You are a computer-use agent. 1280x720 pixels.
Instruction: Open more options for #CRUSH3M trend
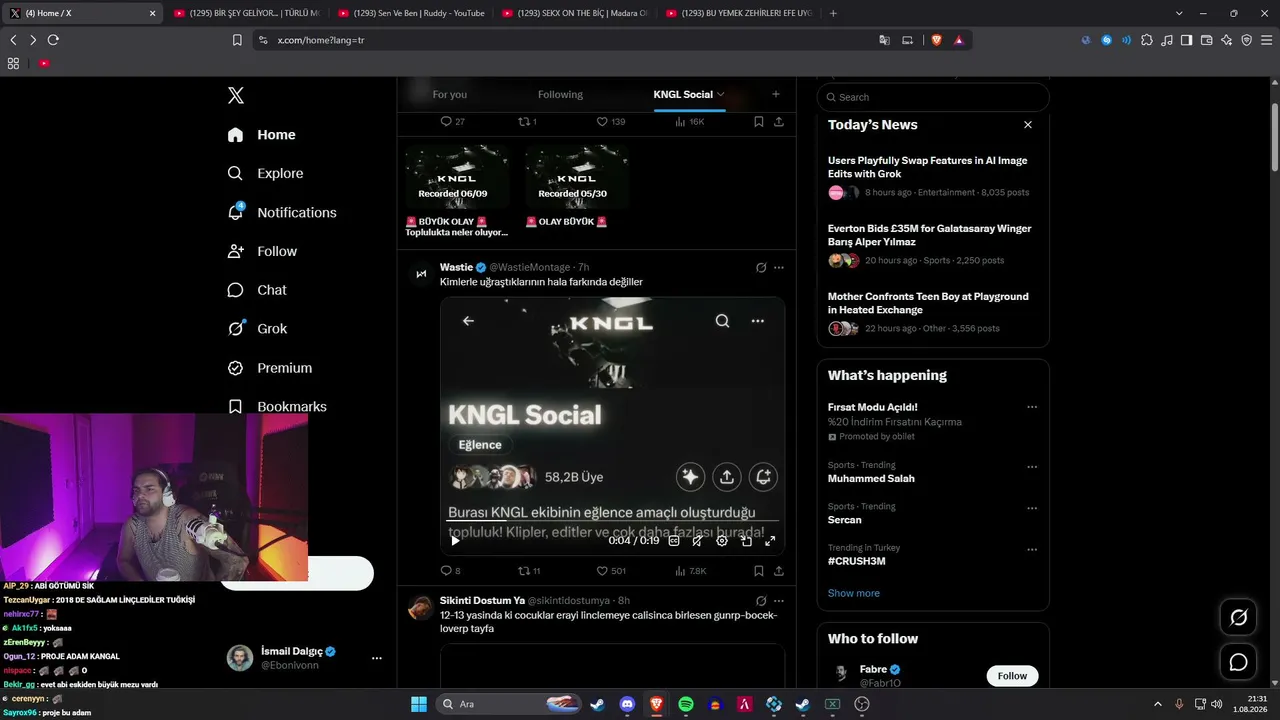(x=1032, y=549)
